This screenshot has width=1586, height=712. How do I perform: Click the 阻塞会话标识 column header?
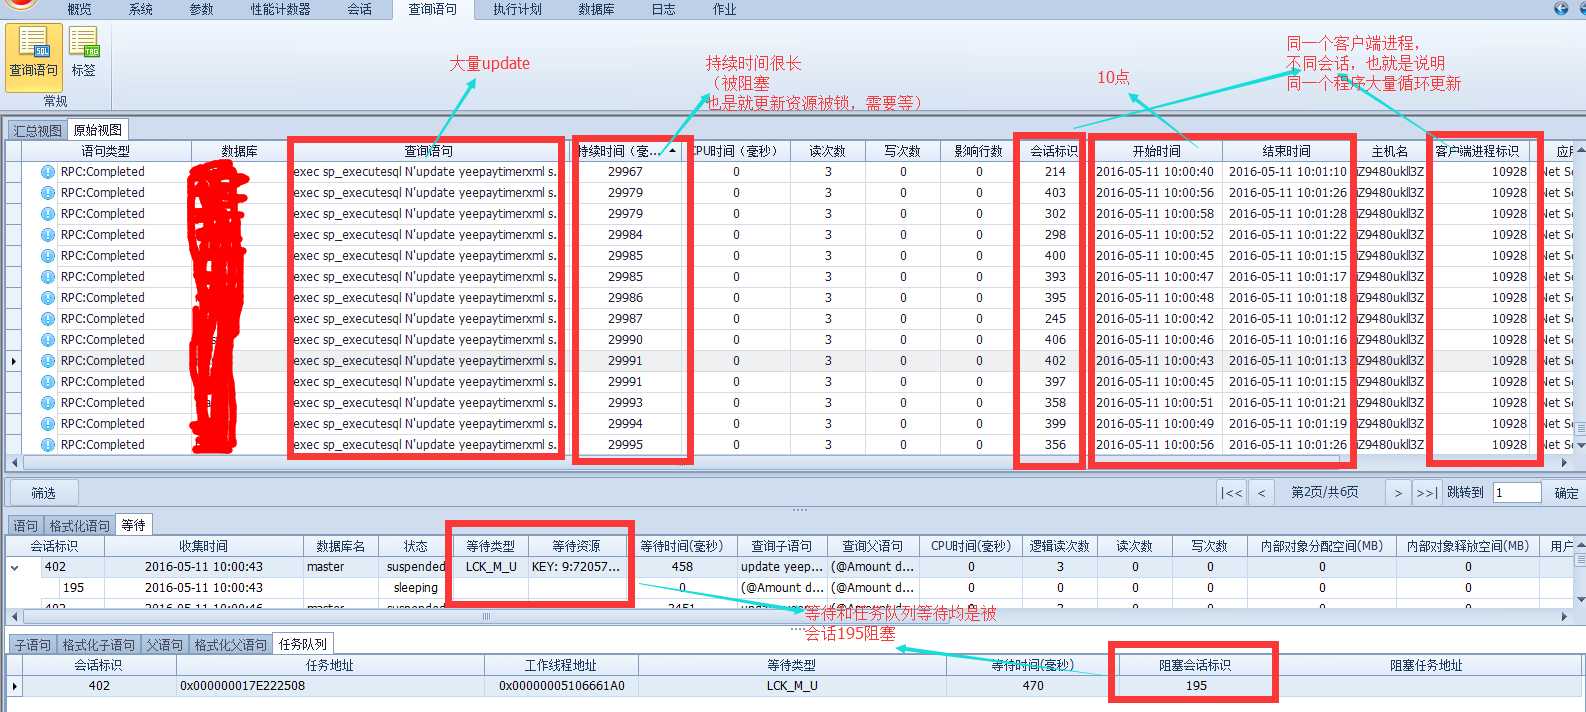tap(1195, 665)
